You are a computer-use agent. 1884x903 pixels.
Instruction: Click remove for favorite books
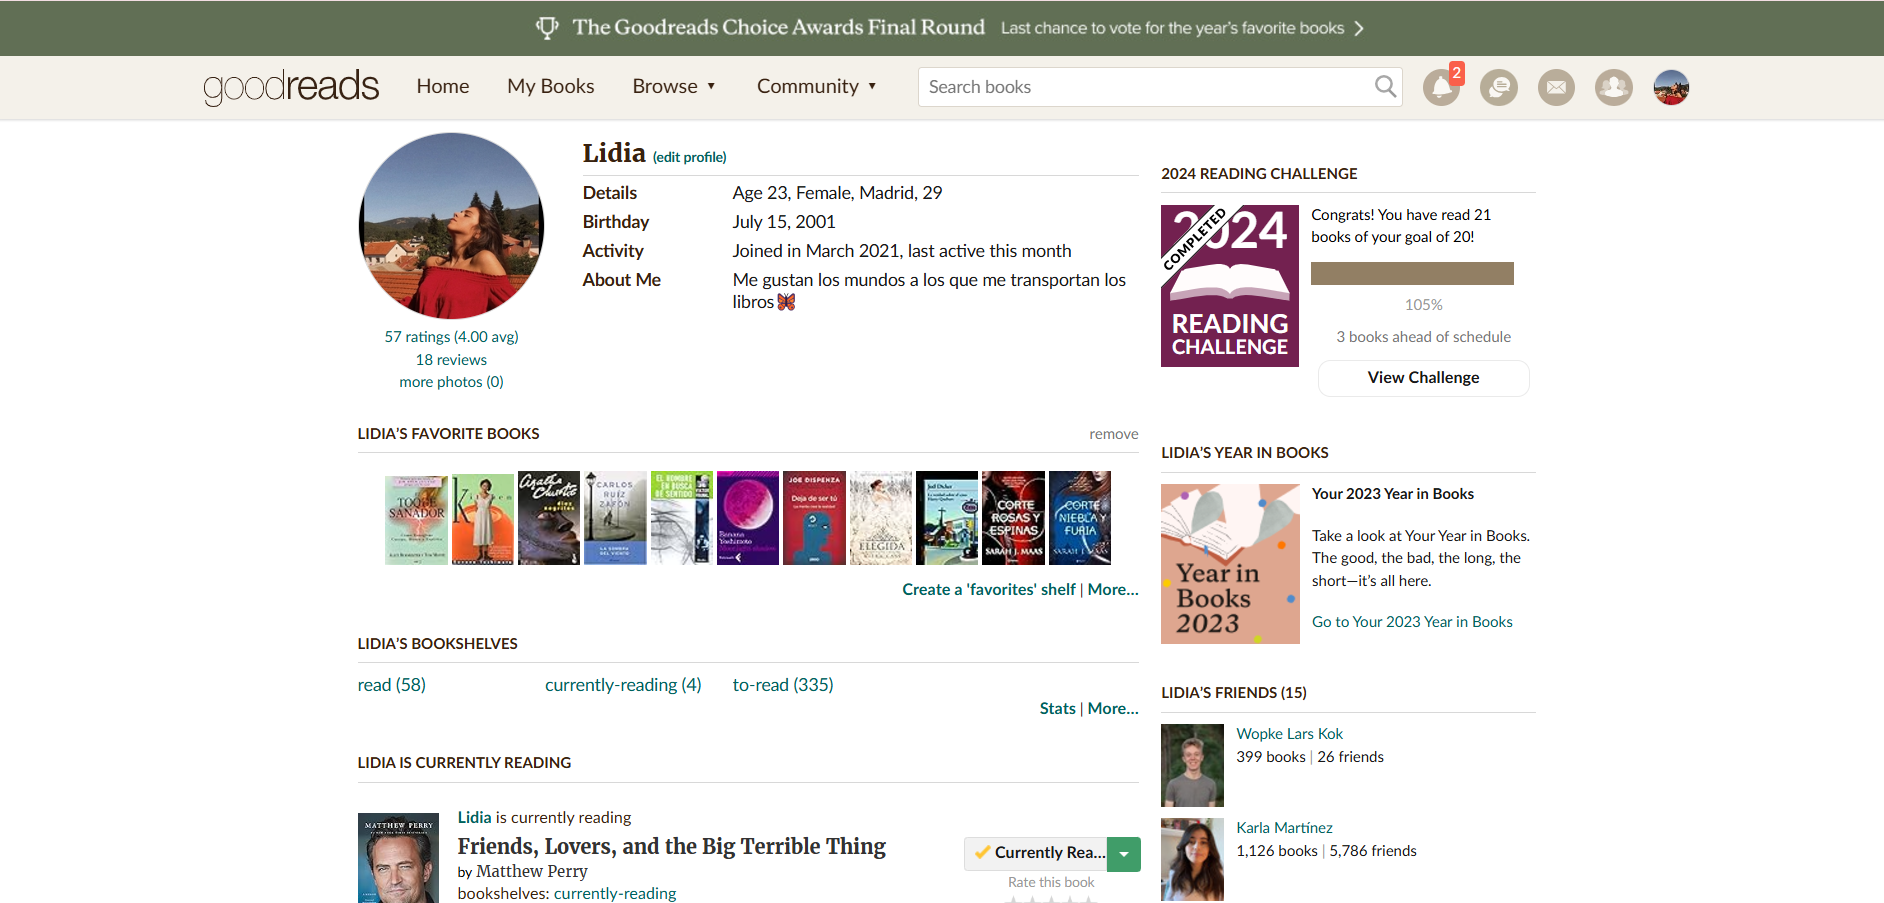pos(1113,434)
